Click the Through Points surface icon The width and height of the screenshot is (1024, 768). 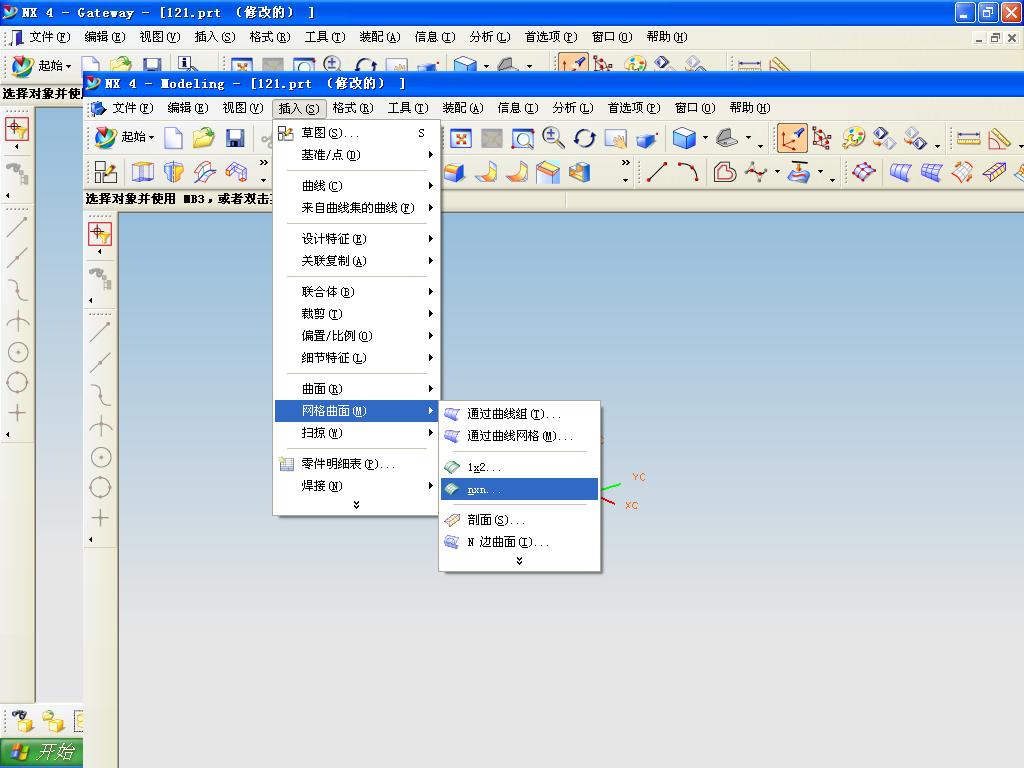(863, 172)
